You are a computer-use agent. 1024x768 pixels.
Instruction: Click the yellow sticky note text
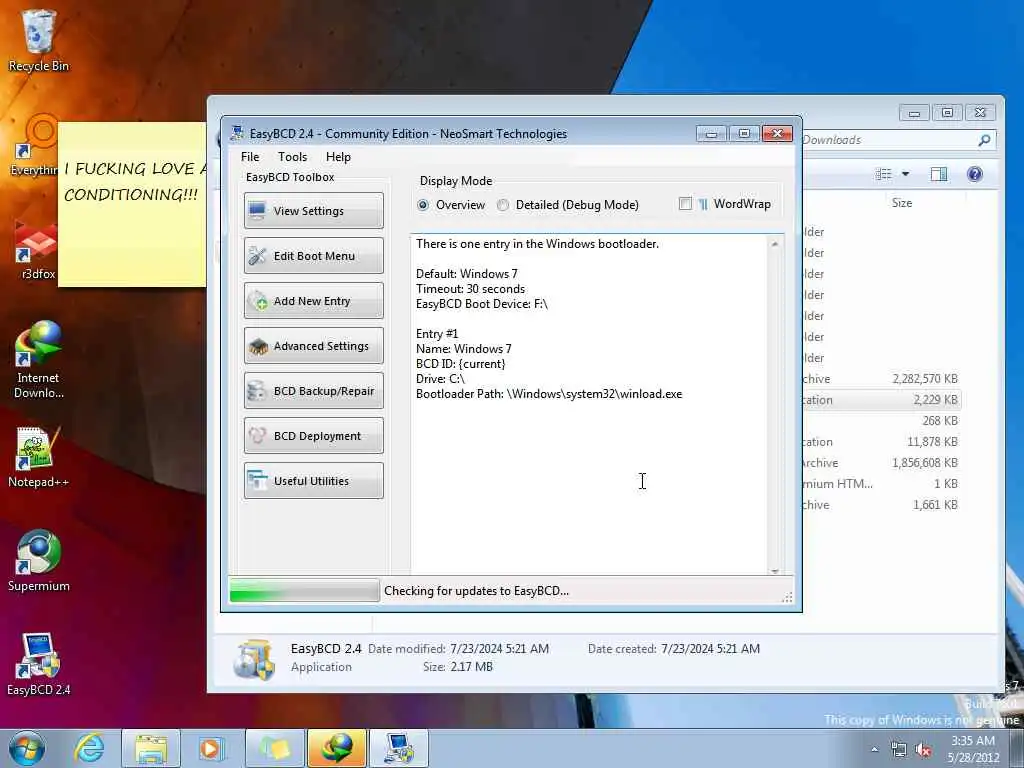[135, 182]
